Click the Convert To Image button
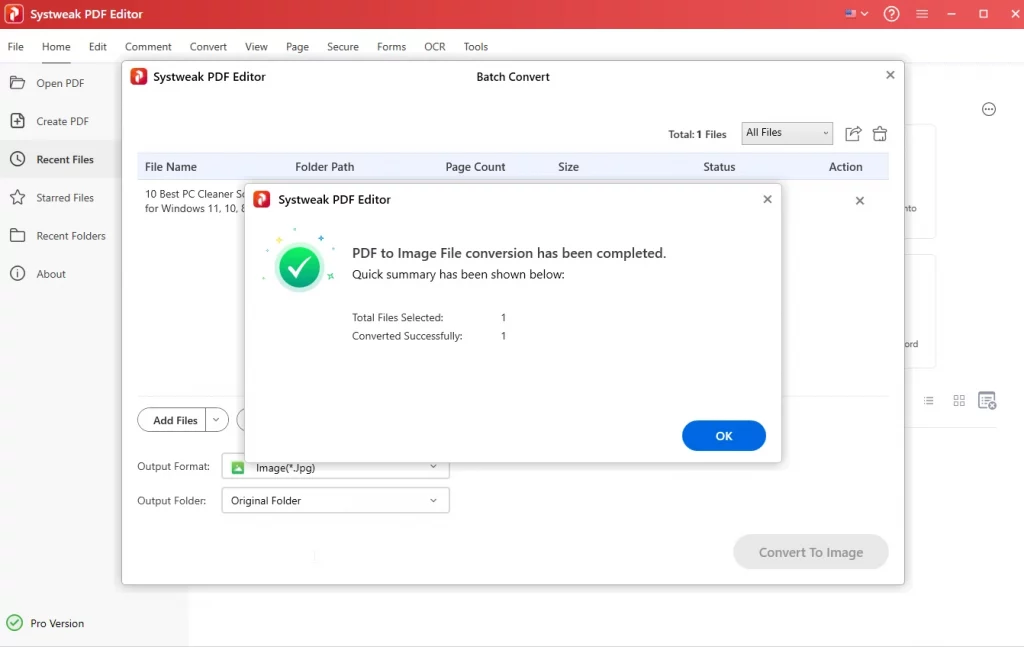This screenshot has height=647, width=1024. point(810,552)
